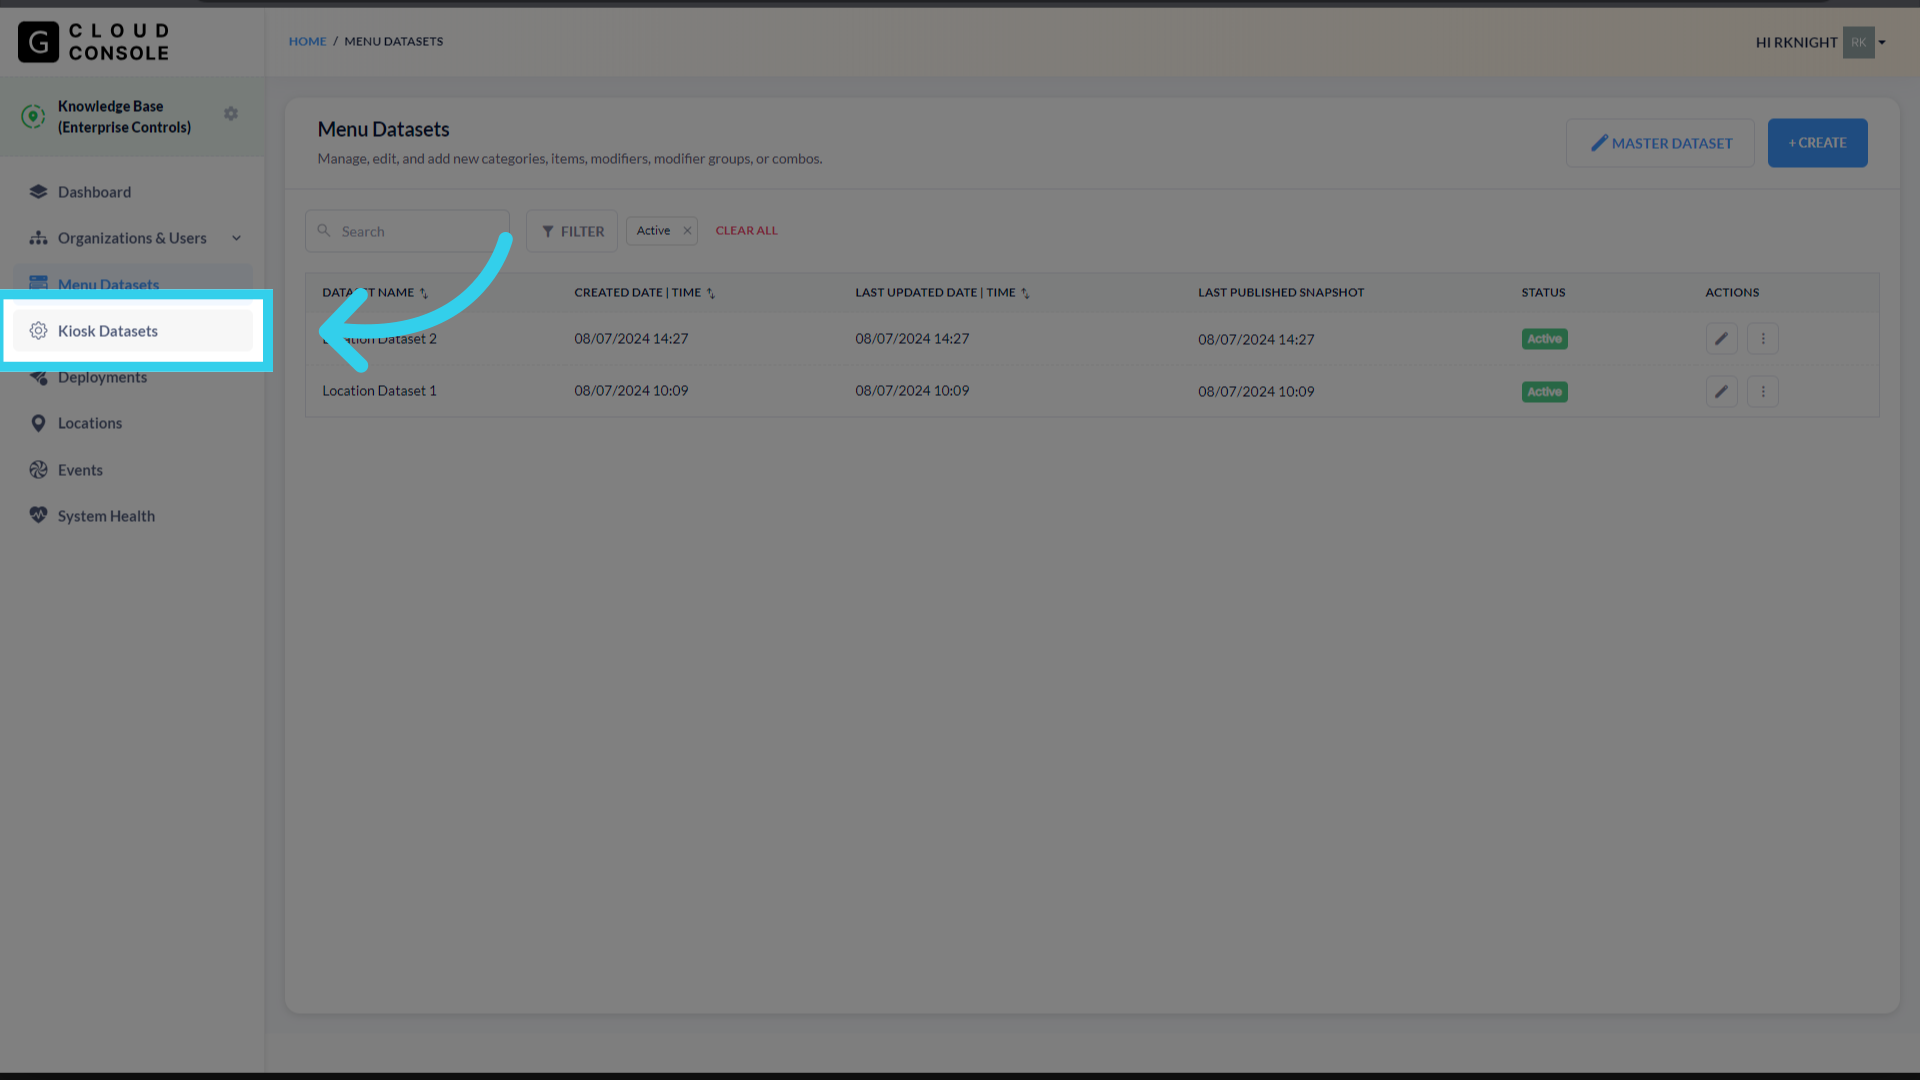Click Active status of Location Dataset 2
The height and width of the screenshot is (1080, 1920).
click(x=1544, y=339)
